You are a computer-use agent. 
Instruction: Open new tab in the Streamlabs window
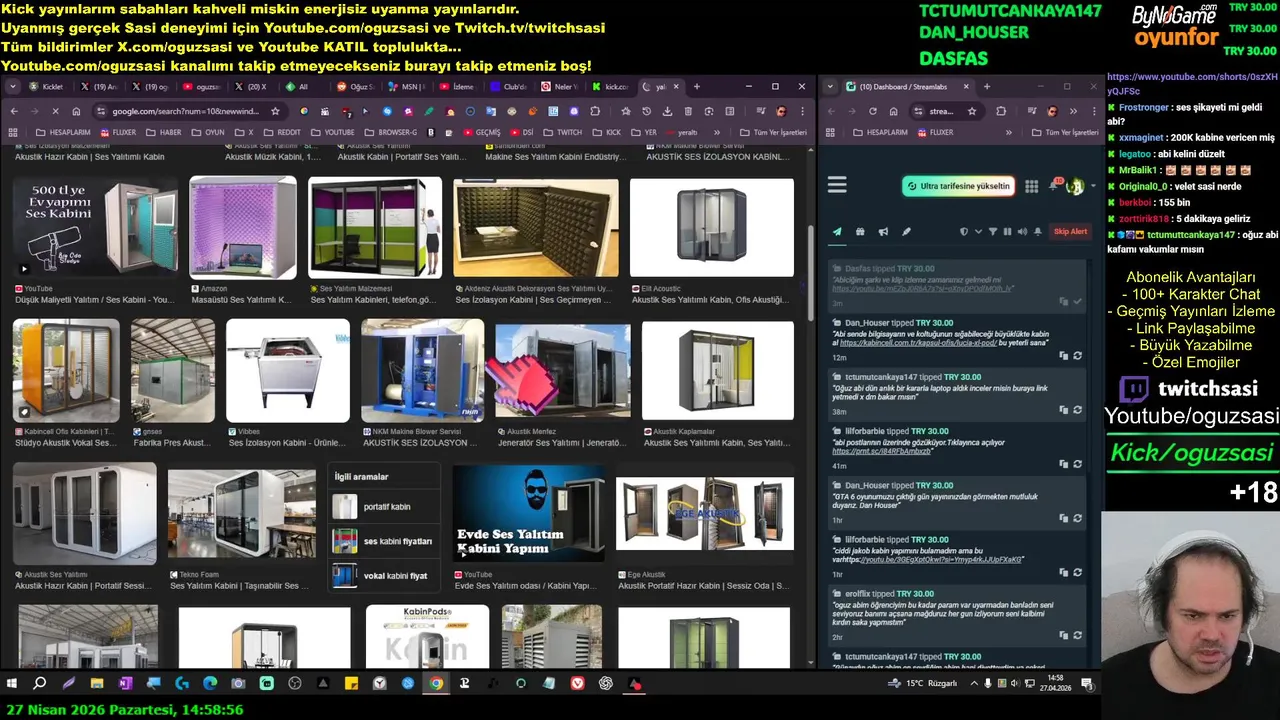(987, 87)
